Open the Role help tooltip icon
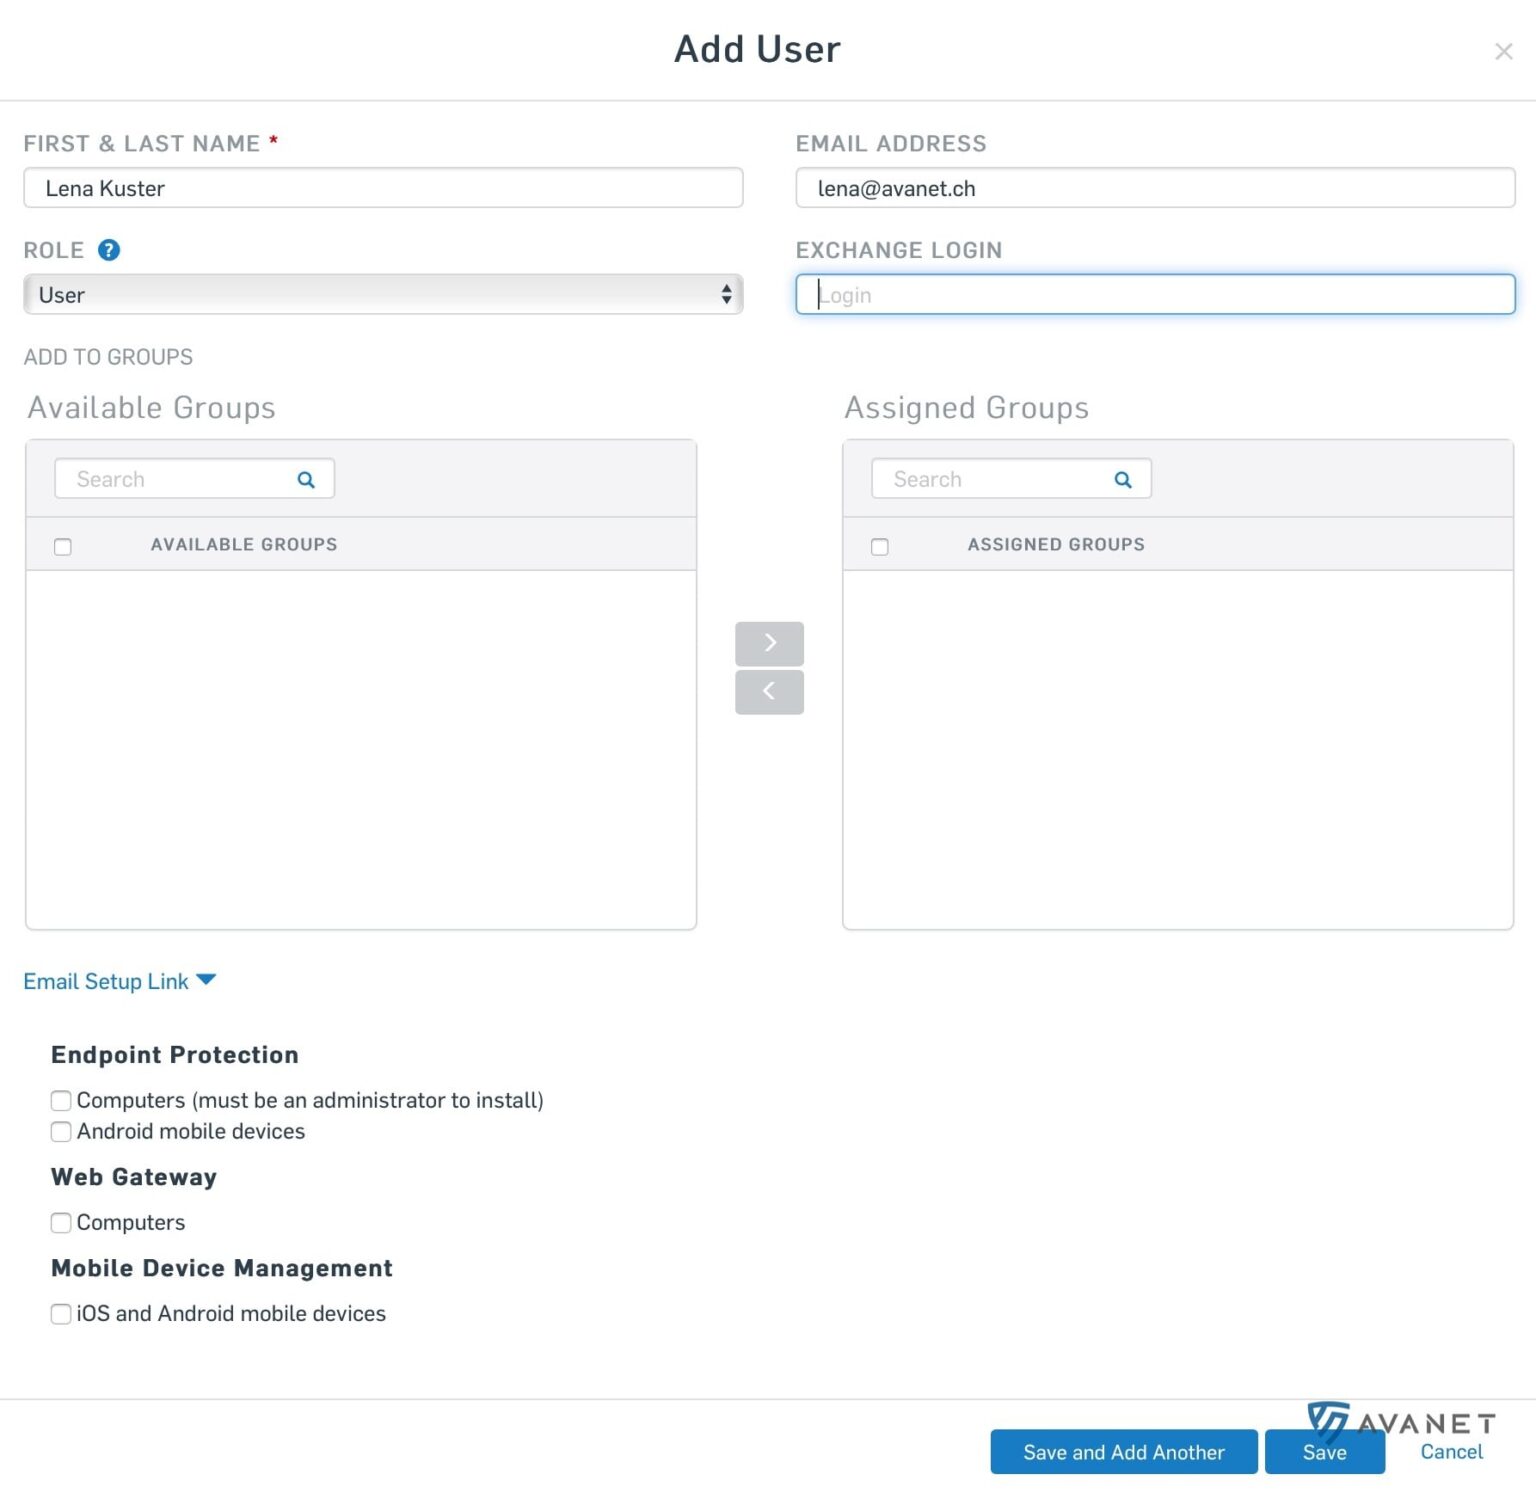The width and height of the screenshot is (1536, 1493). coord(109,250)
